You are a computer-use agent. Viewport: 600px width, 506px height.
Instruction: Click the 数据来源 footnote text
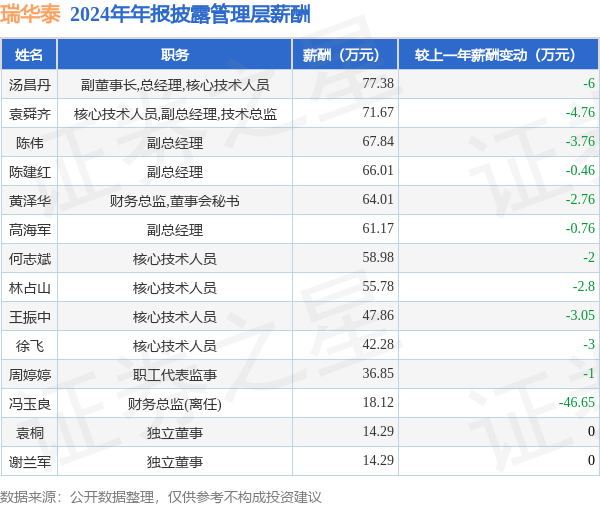[x=161, y=497]
